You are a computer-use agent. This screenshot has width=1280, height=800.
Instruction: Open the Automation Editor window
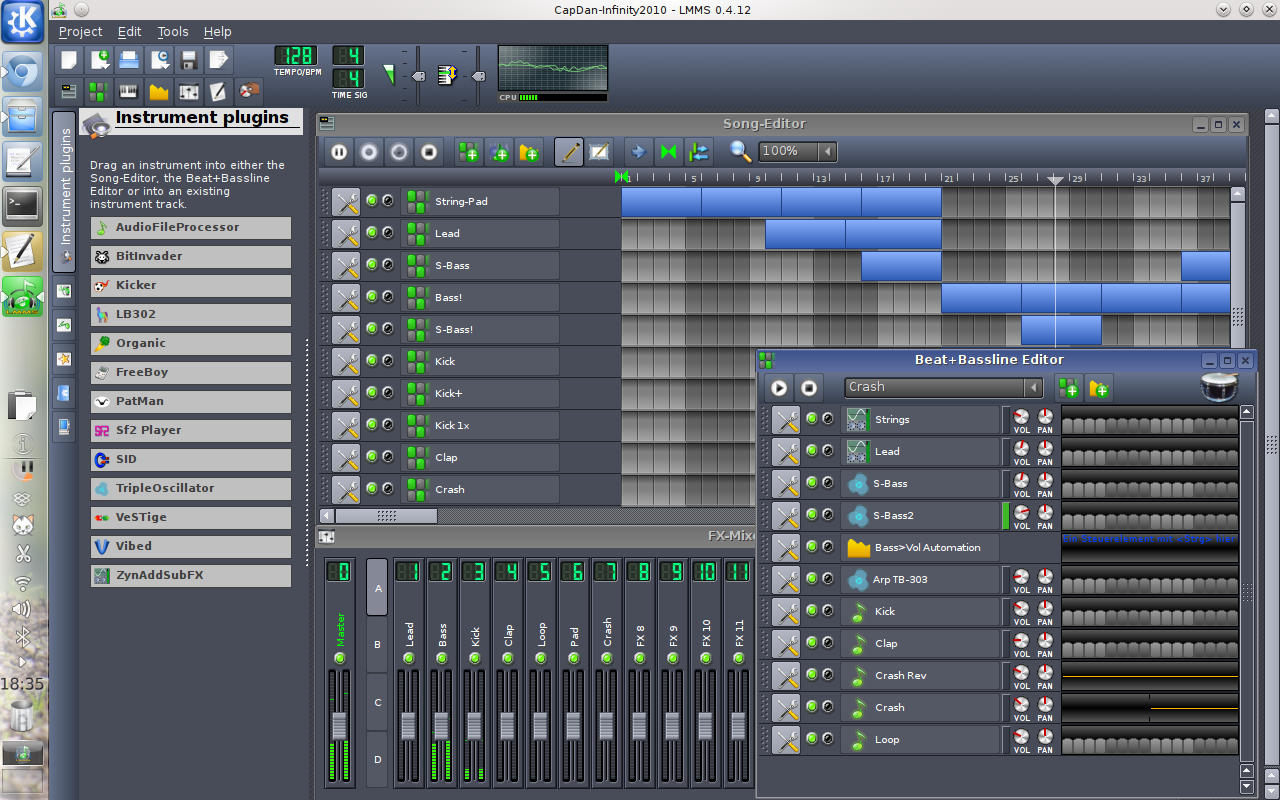(x=158, y=92)
